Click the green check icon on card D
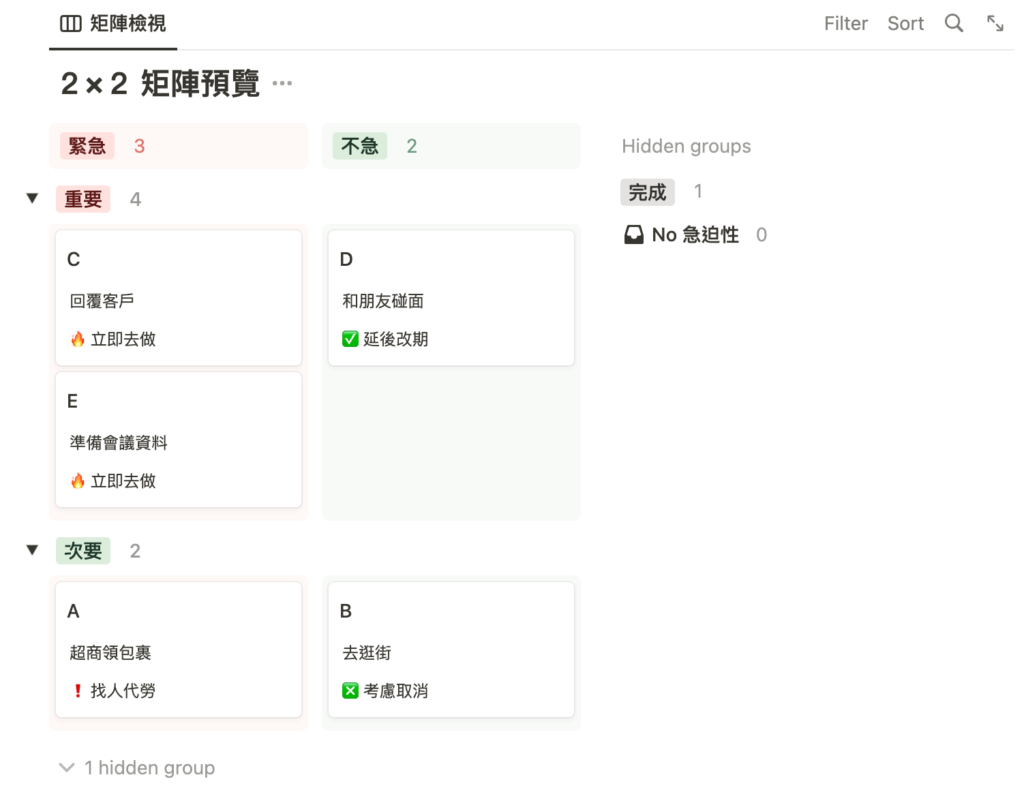The image size is (1024, 803). 349,339
